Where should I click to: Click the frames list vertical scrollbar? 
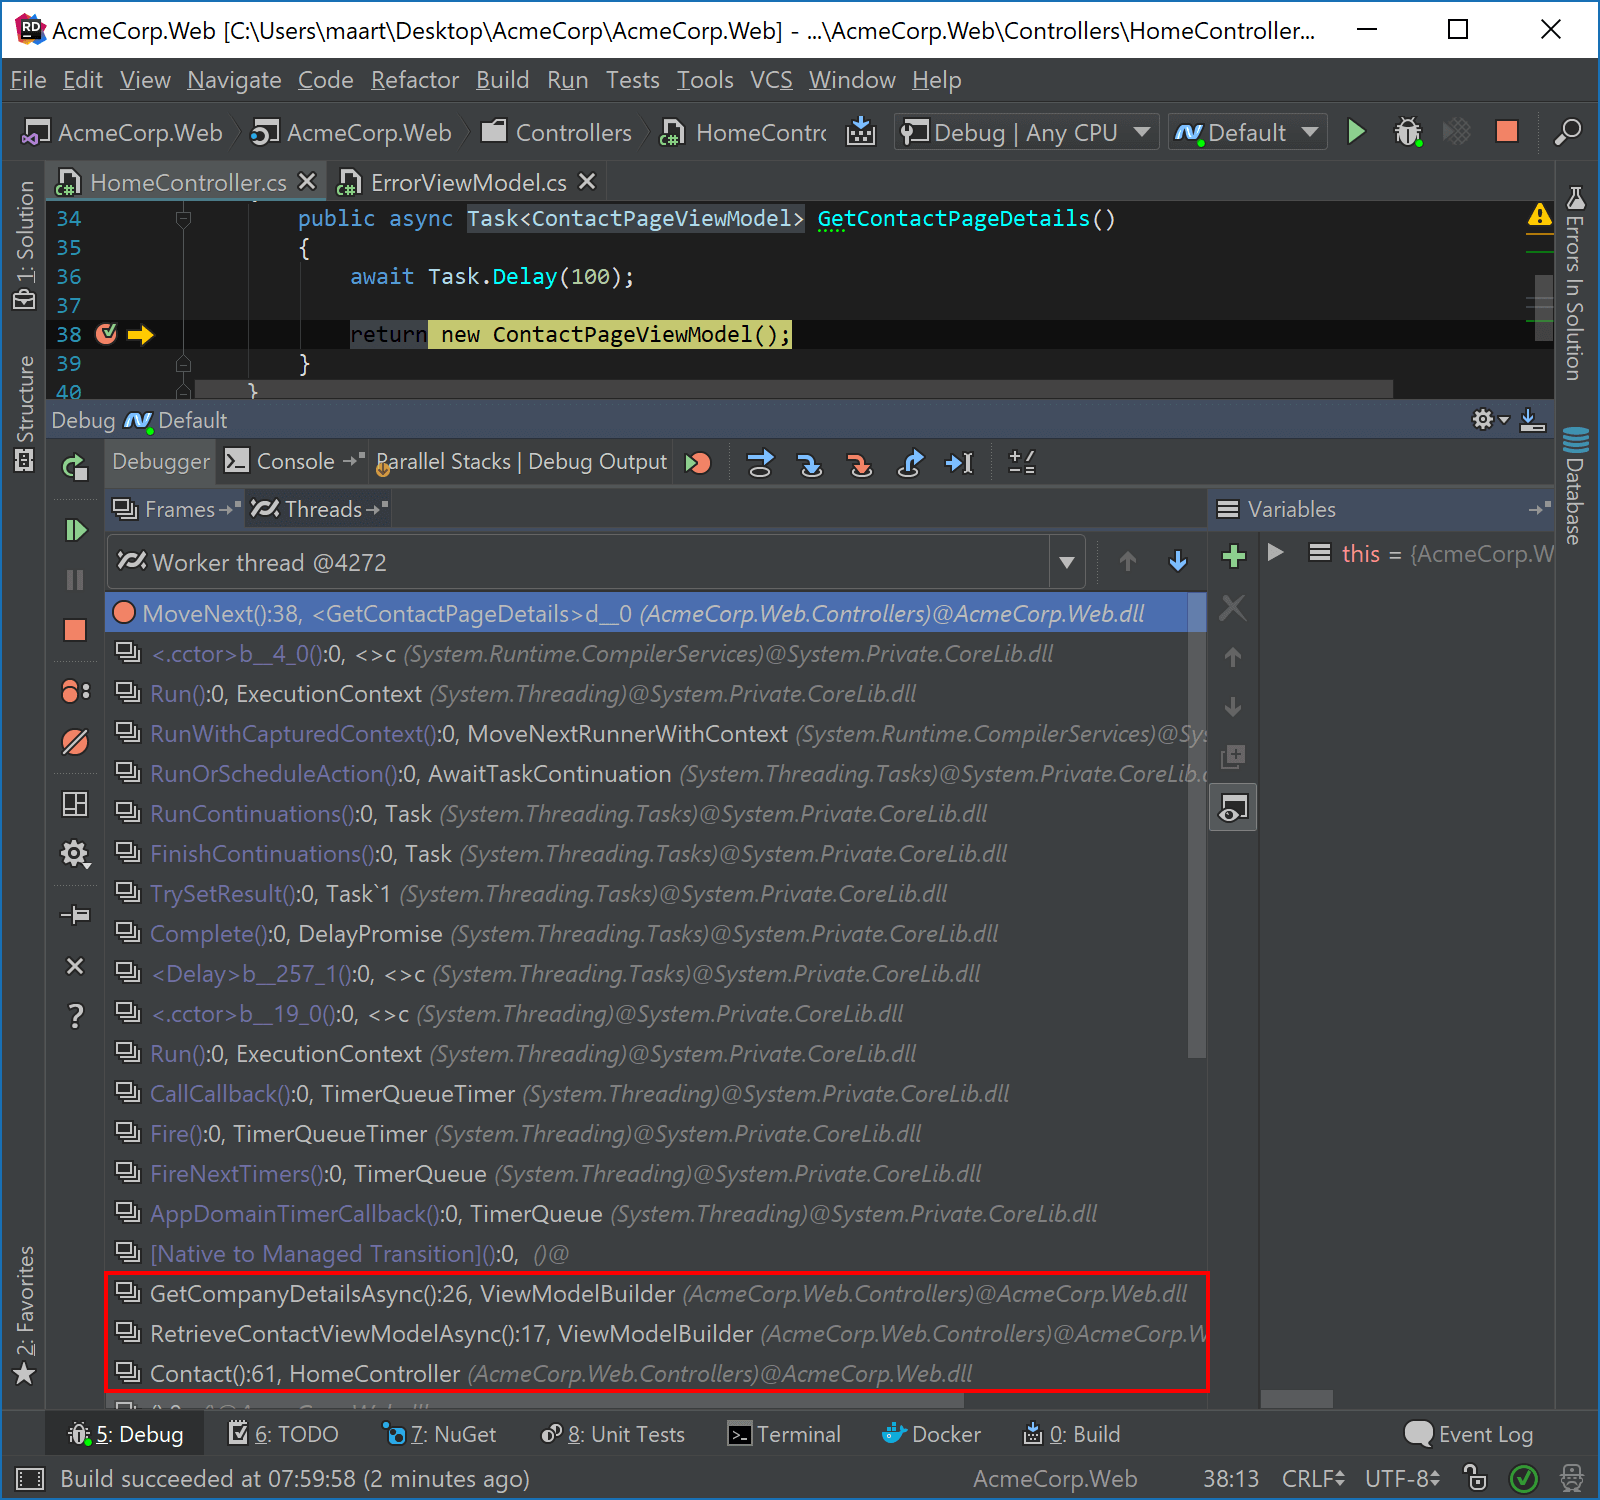pos(1196,826)
